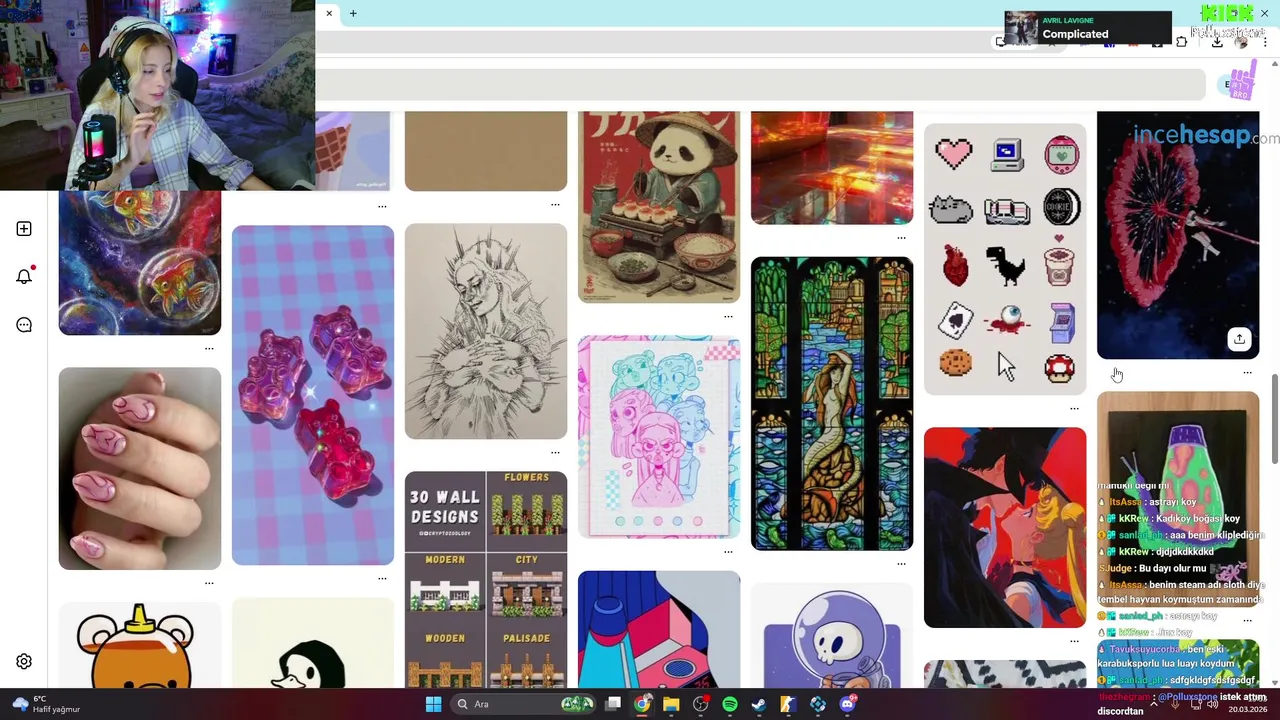Open more options under the gummy bears pin
Image resolution: width=1280 pixels, height=720 pixels.
[382, 578]
